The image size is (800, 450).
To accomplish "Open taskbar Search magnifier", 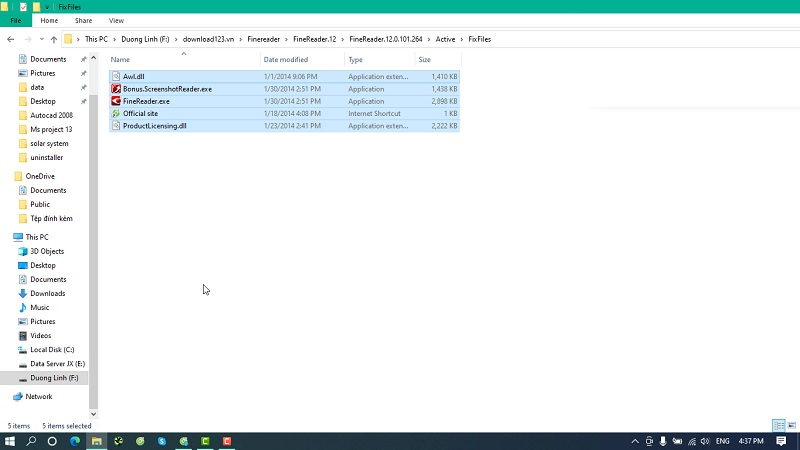I will [31, 441].
